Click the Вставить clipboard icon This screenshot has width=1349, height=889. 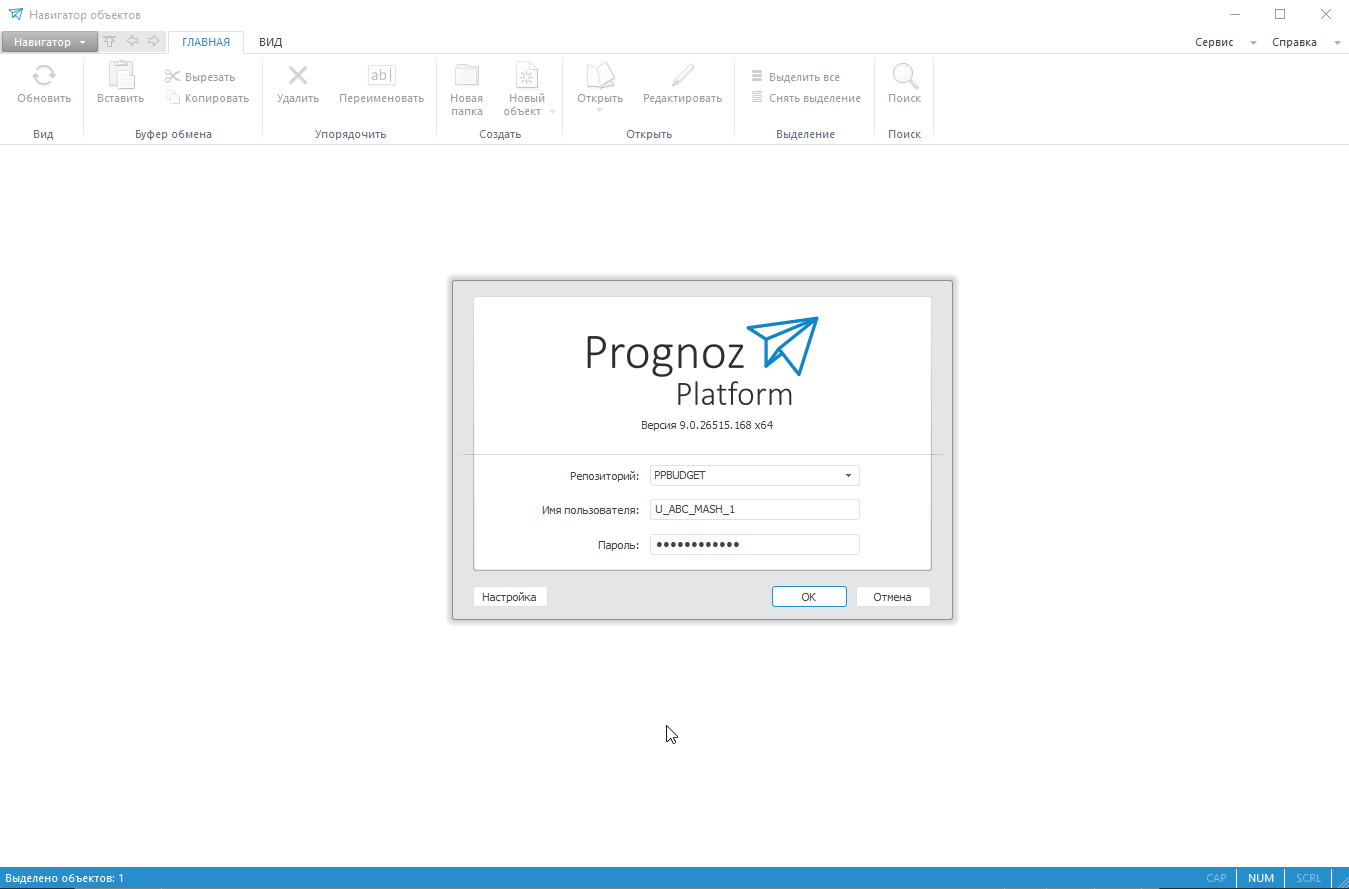pyautogui.click(x=121, y=75)
